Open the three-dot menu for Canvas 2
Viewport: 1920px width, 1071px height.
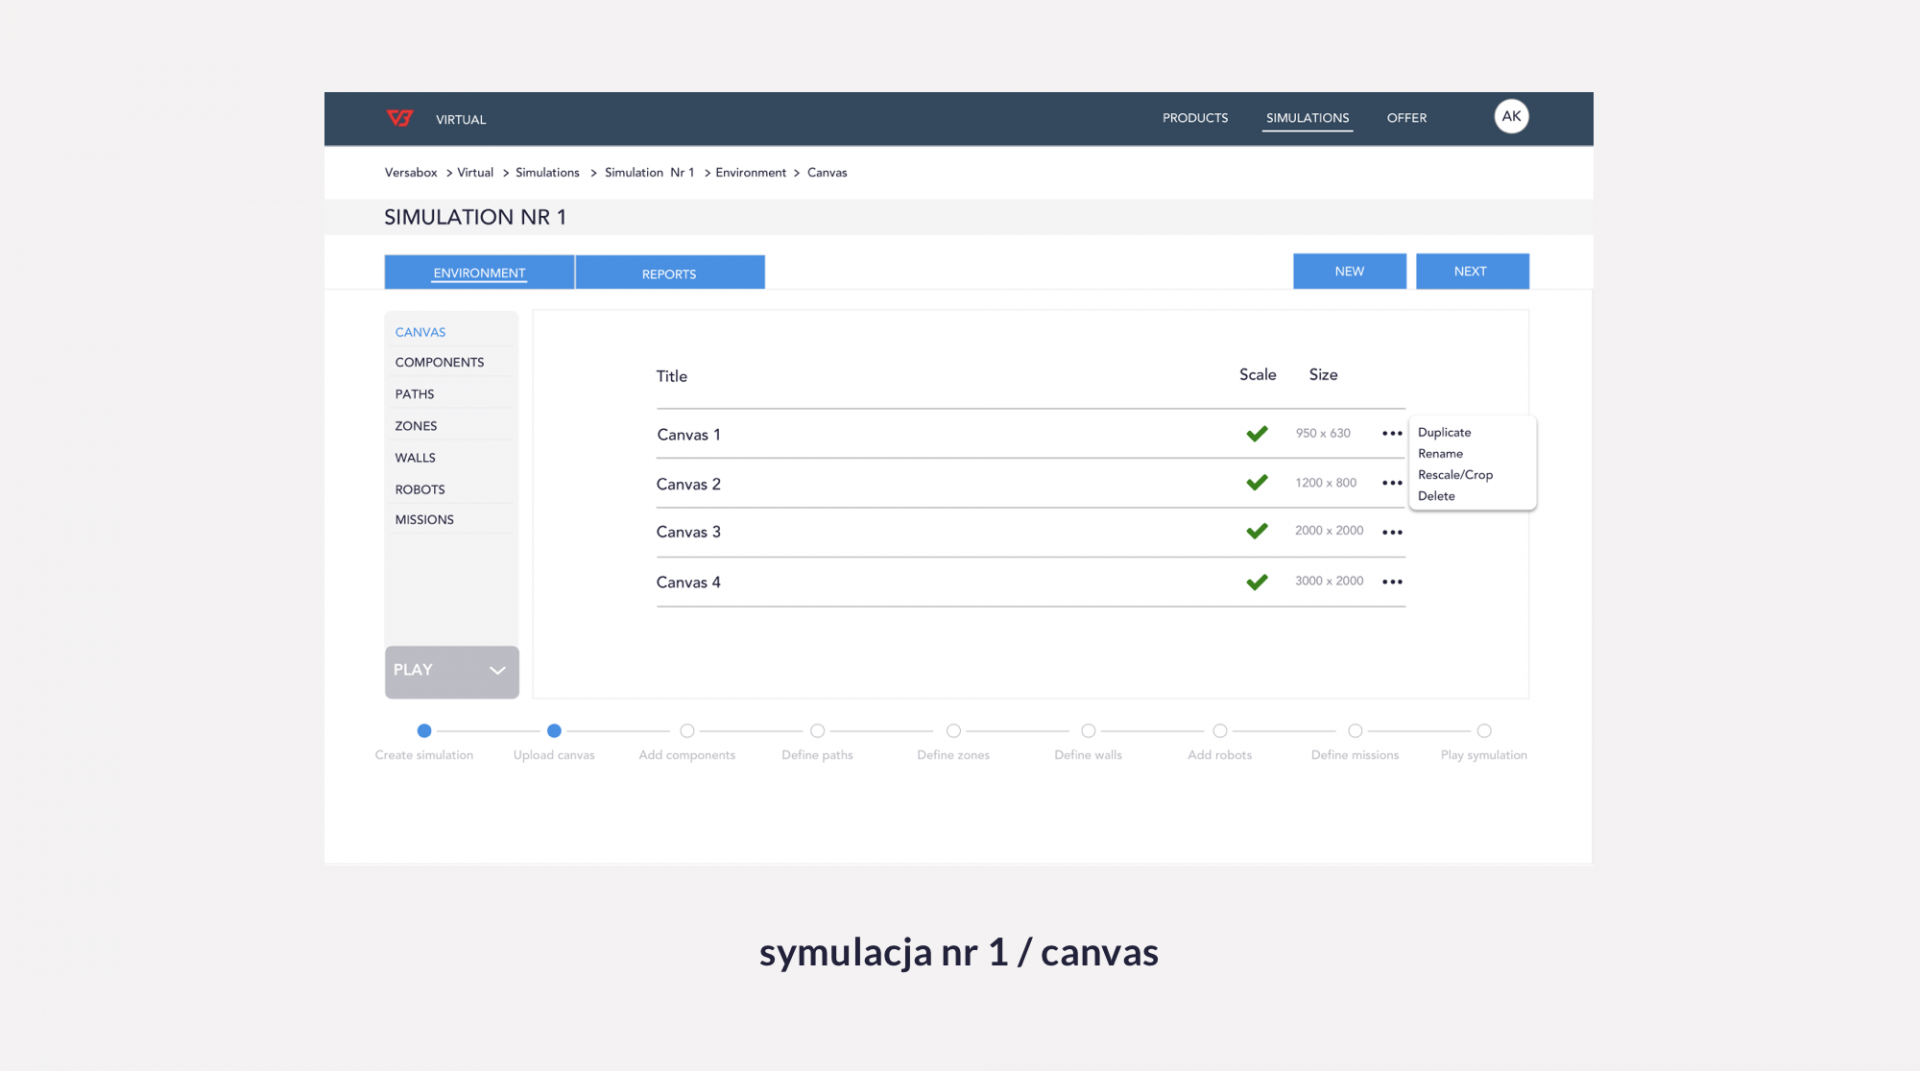coord(1391,483)
